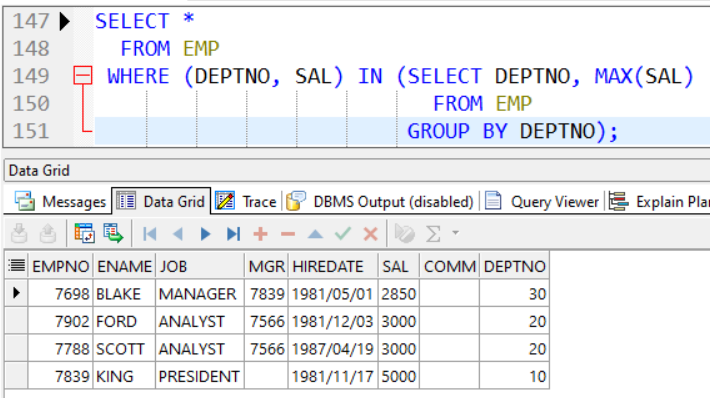
Task: Place cursor on GROUP BY DEPTNO line
Action: pos(402,131)
